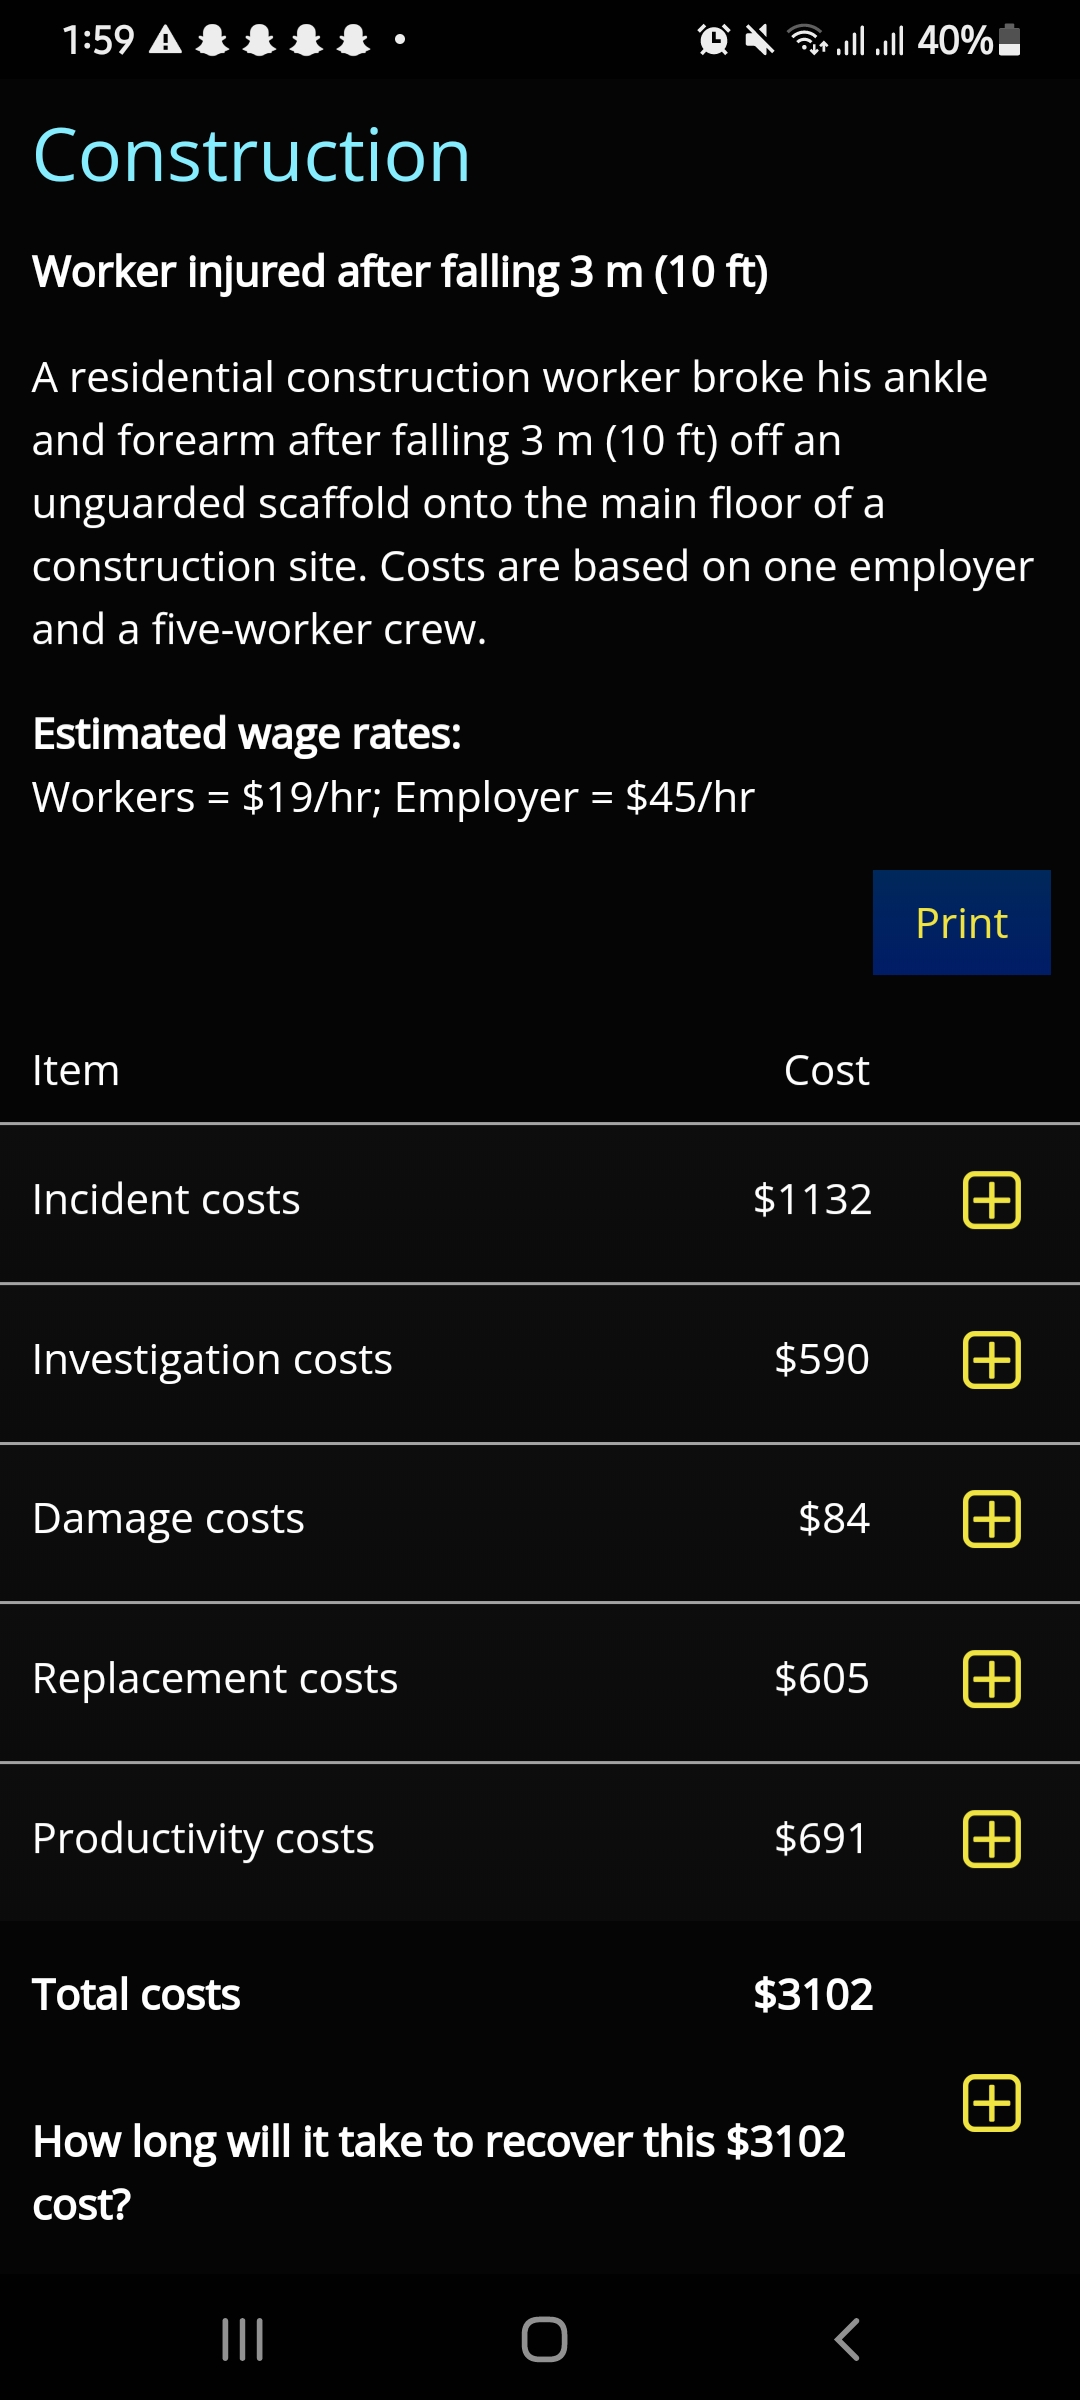The height and width of the screenshot is (2400, 1080).
Task: Tap the Wi-Fi status icon
Action: click(808, 40)
